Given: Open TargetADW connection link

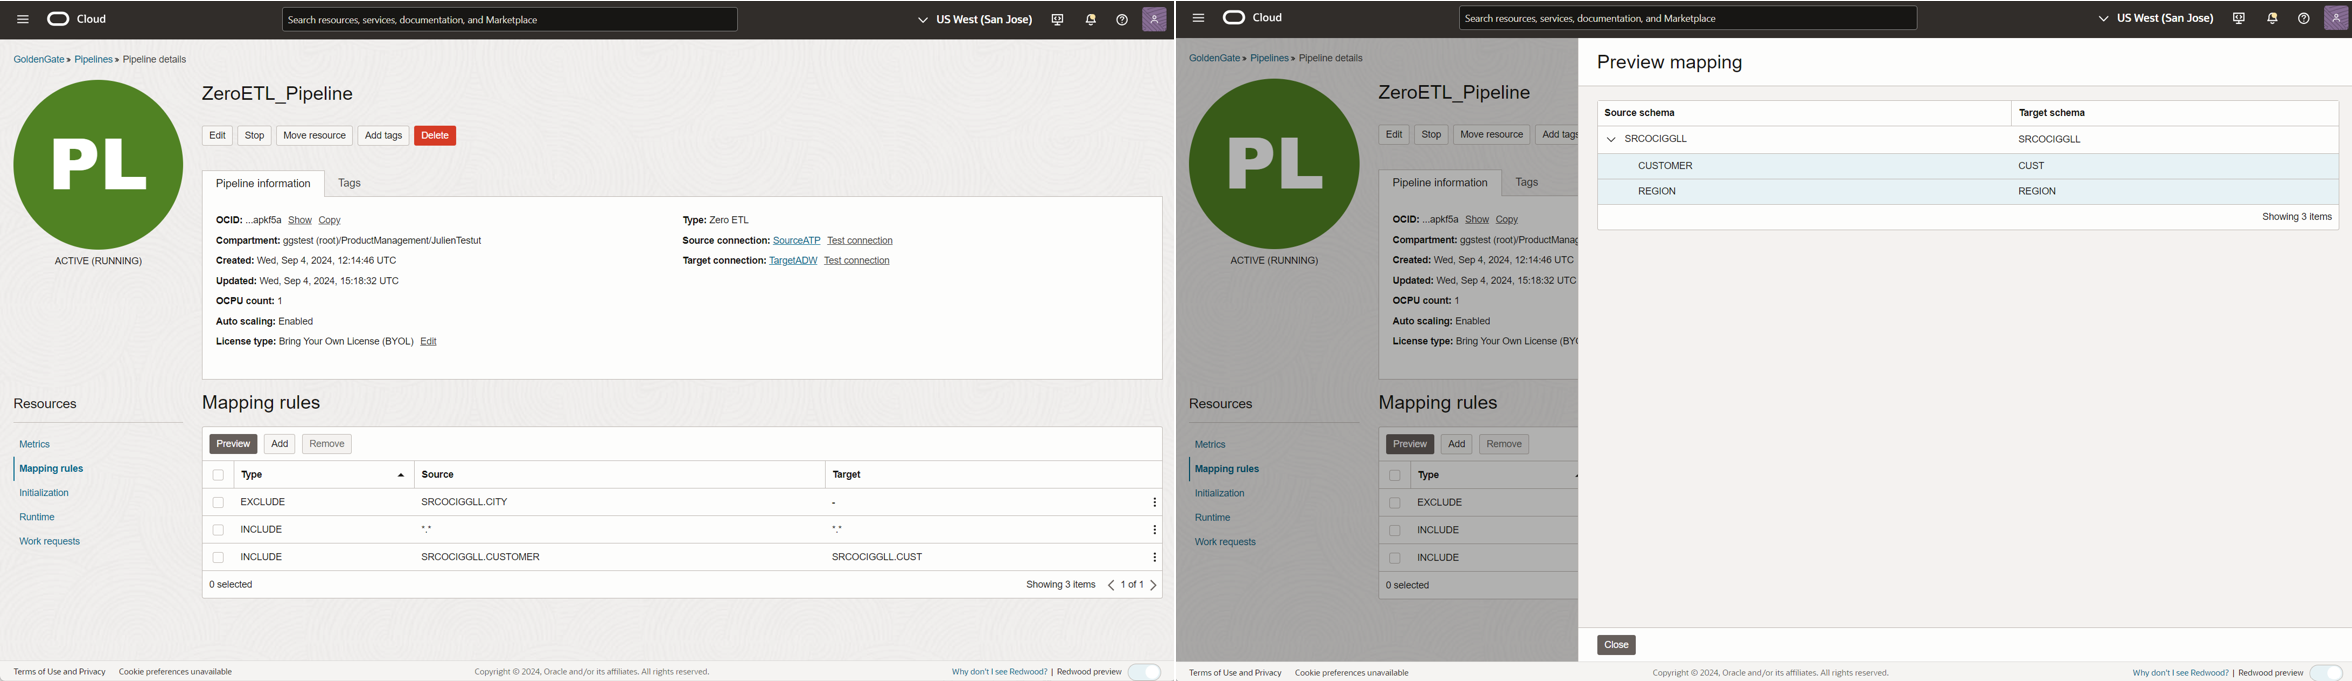Looking at the screenshot, I should pos(793,261).
